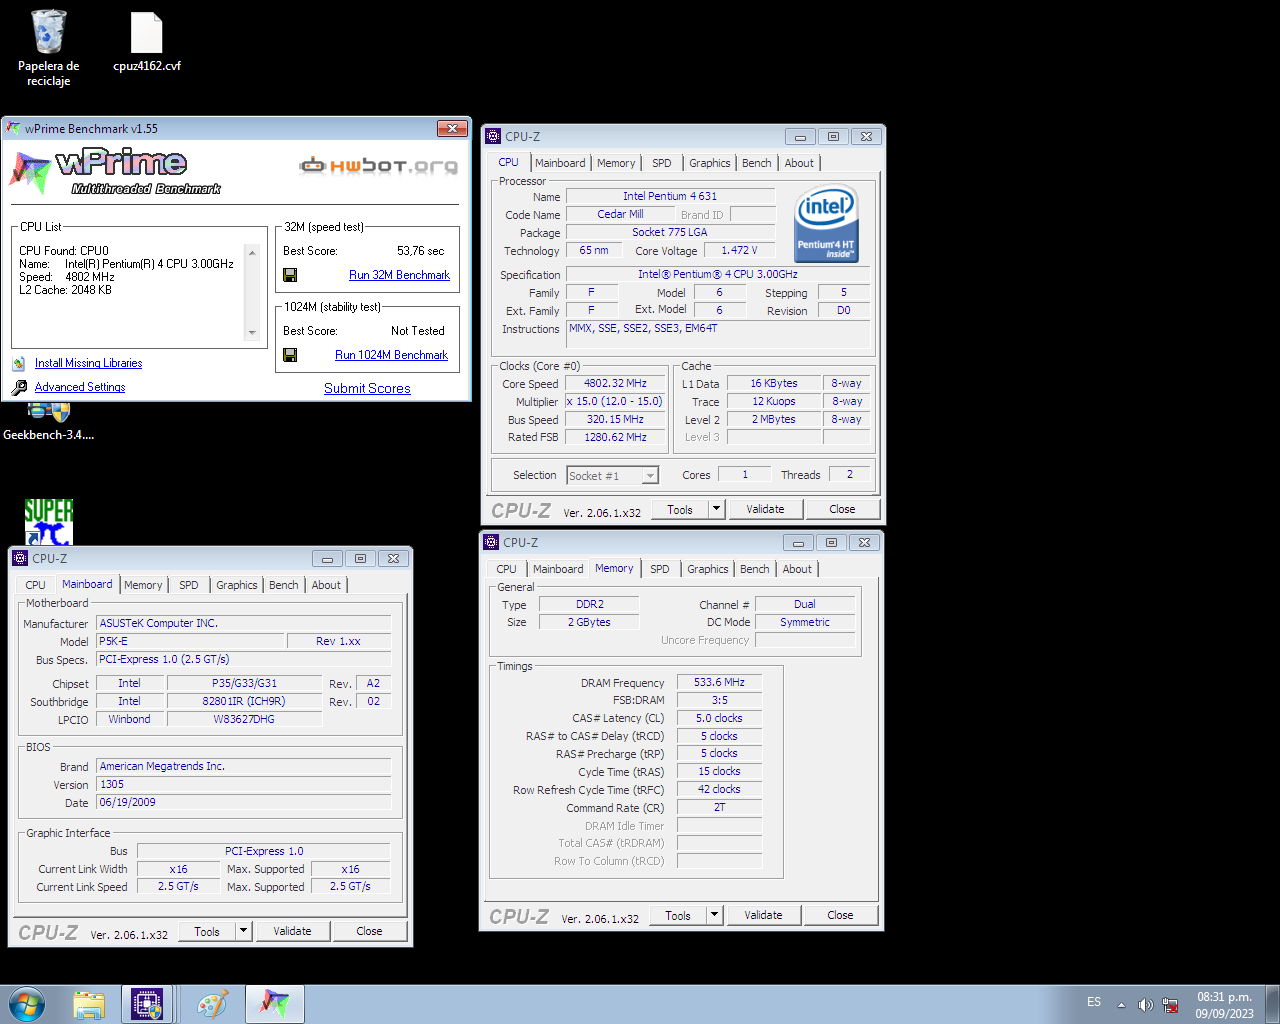Viewport: 1280px width, 1024px height.
Task: Click the CPU-Z taskbar icon
Action: point(147,1004)
